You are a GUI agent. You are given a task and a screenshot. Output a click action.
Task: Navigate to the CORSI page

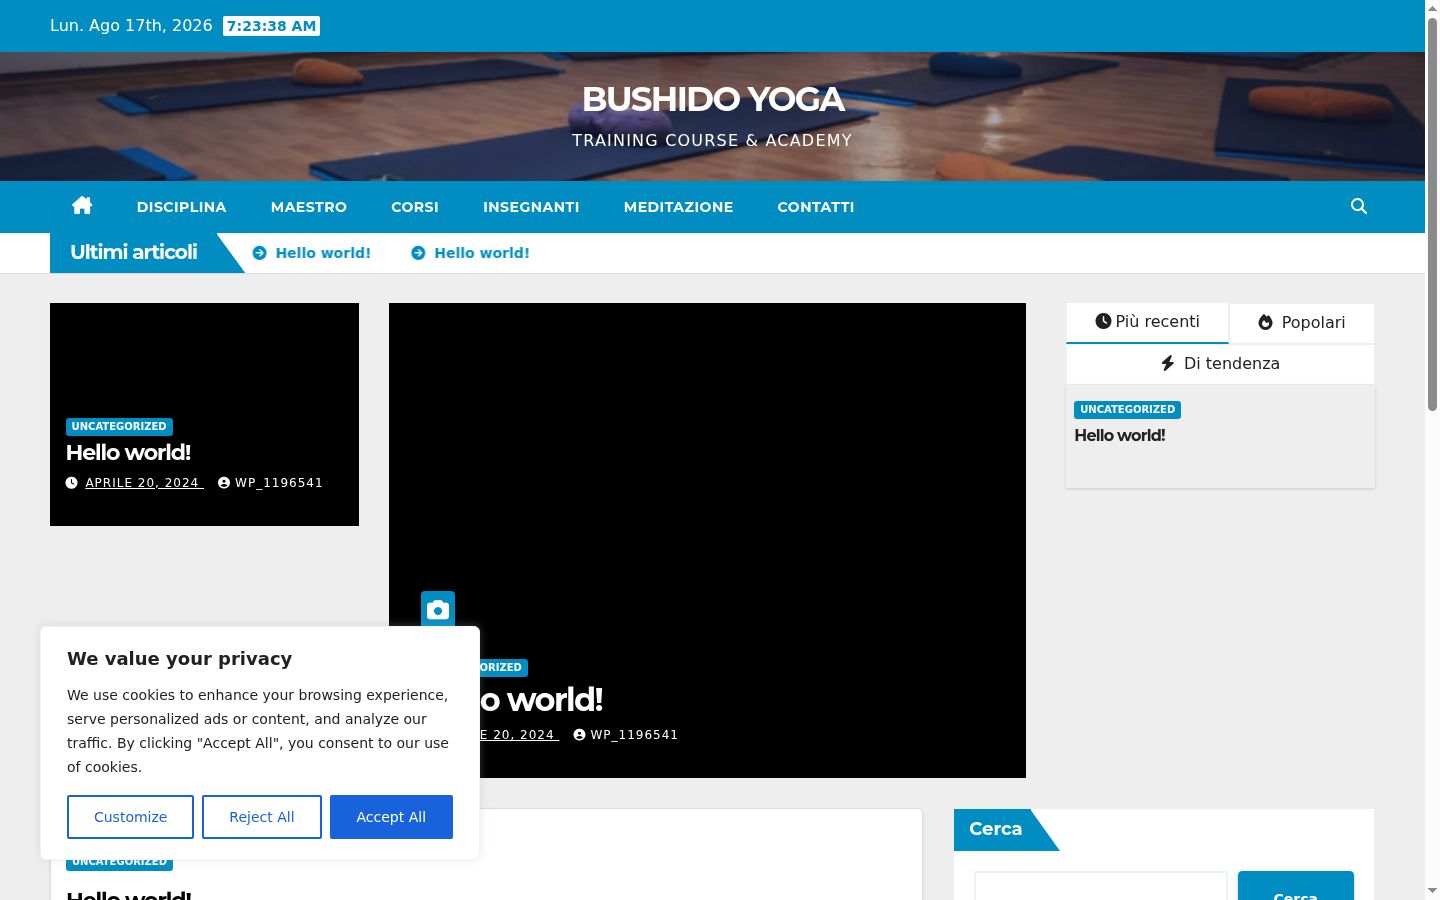pyautogui.click(x=415, y=207)
